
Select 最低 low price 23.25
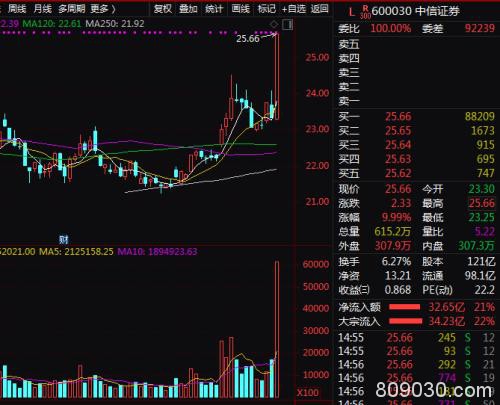coord(482,217)
